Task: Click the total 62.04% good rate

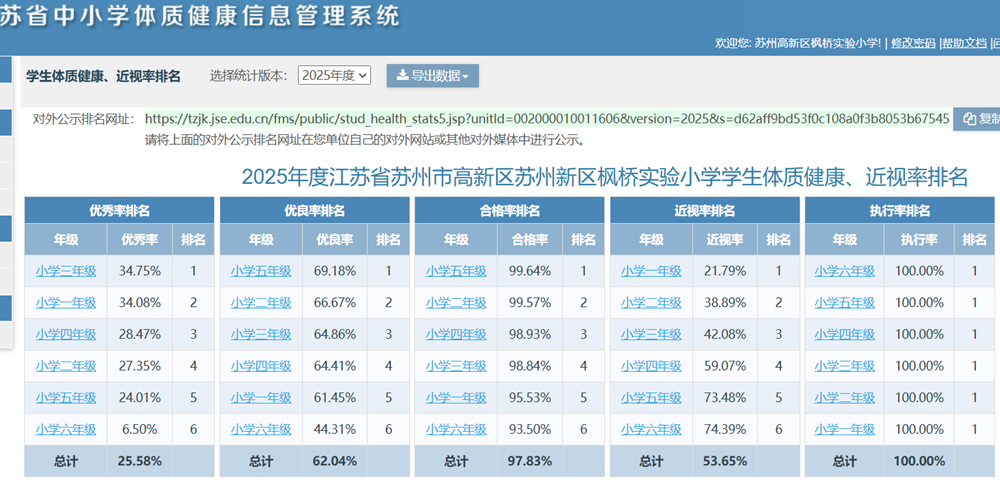Action: pyautogui.click(x=335, y=461)
